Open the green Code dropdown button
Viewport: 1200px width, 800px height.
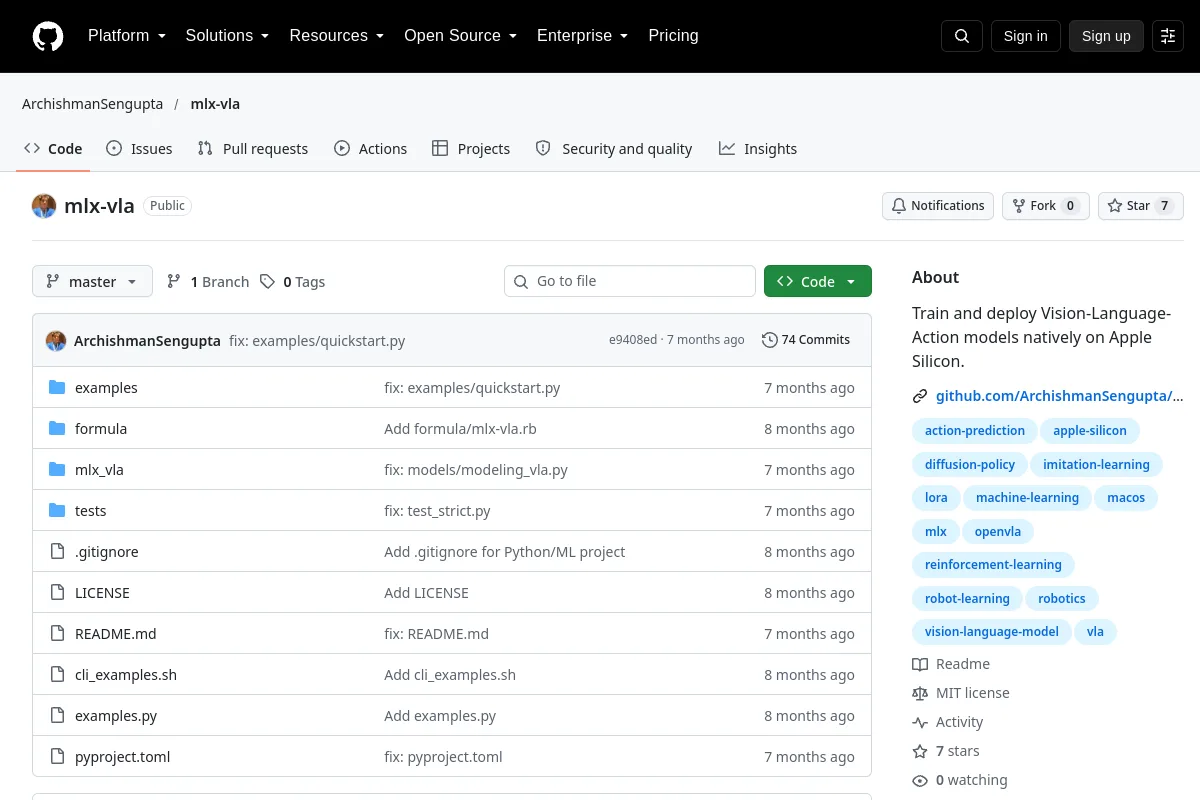click(818, 282)
